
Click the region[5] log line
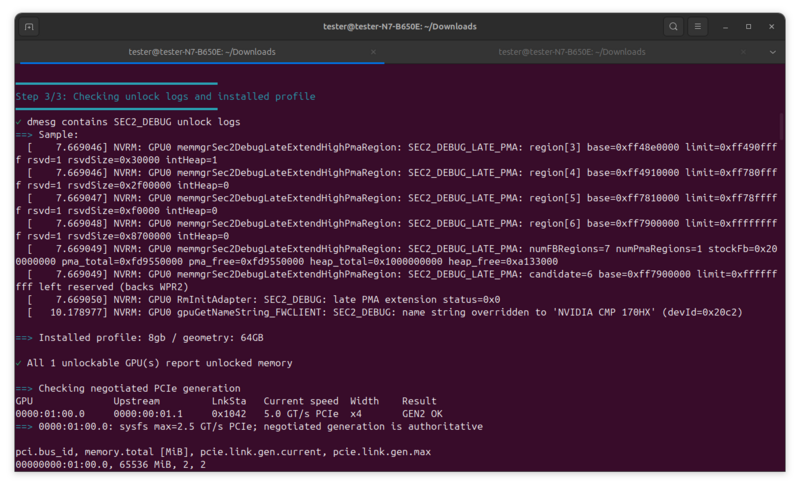pos(396,204)
